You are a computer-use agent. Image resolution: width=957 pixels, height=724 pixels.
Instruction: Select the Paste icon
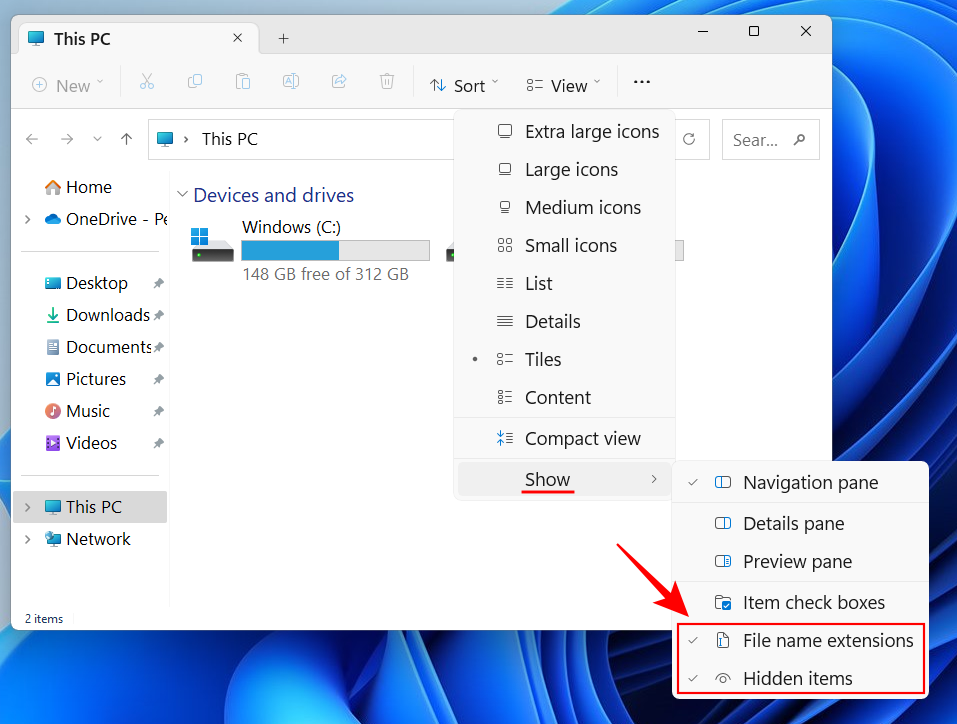pyautogui.click(x=243, y=85)
